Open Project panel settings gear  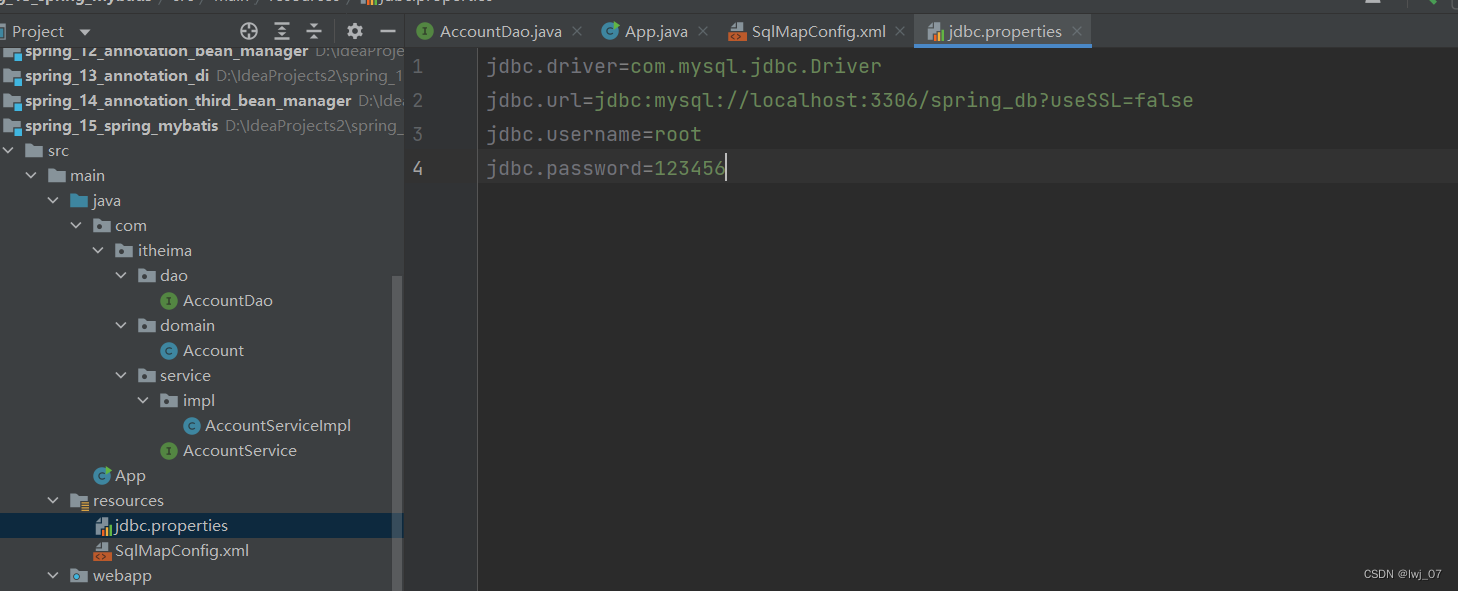click(x=355, y=31)
